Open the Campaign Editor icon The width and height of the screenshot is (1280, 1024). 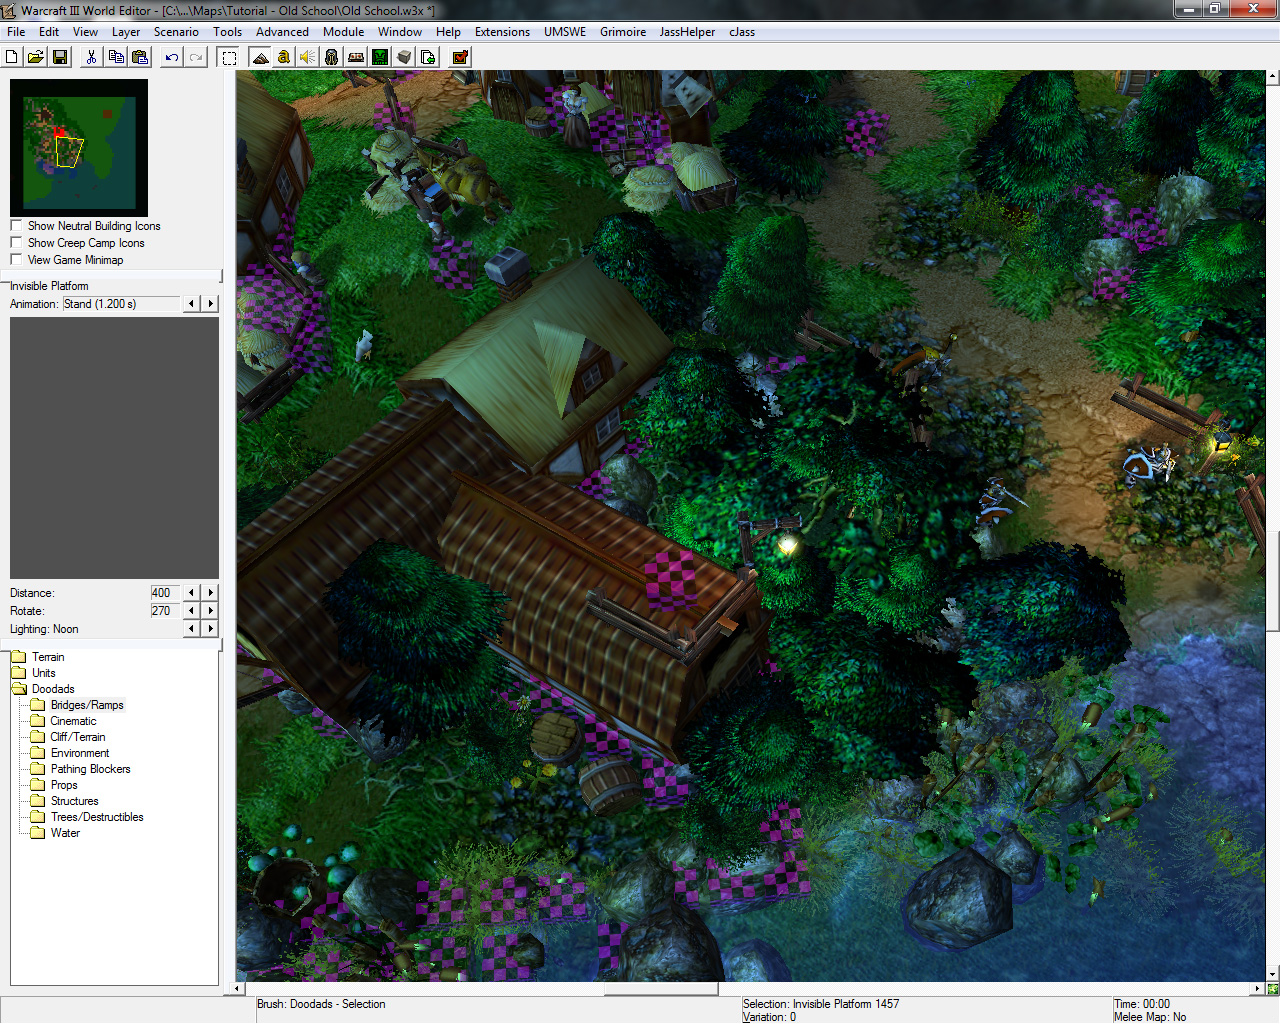tap(356, 57)
